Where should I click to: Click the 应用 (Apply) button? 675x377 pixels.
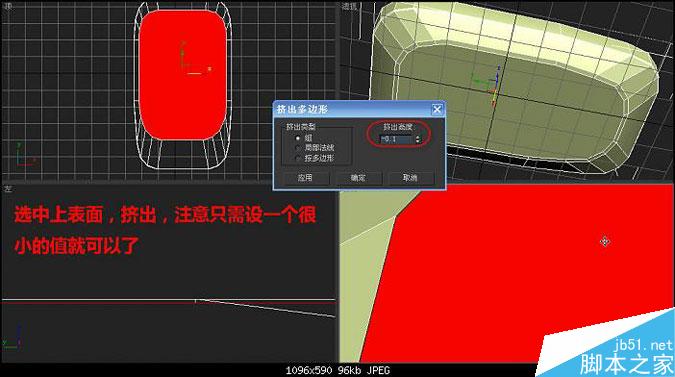(x=305, y=178)
